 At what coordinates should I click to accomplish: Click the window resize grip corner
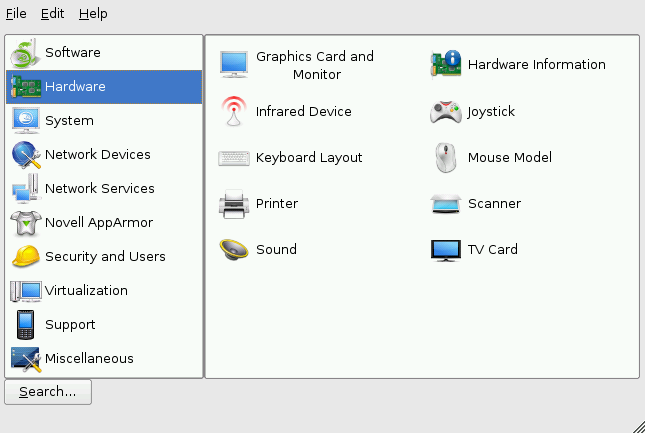637,425
